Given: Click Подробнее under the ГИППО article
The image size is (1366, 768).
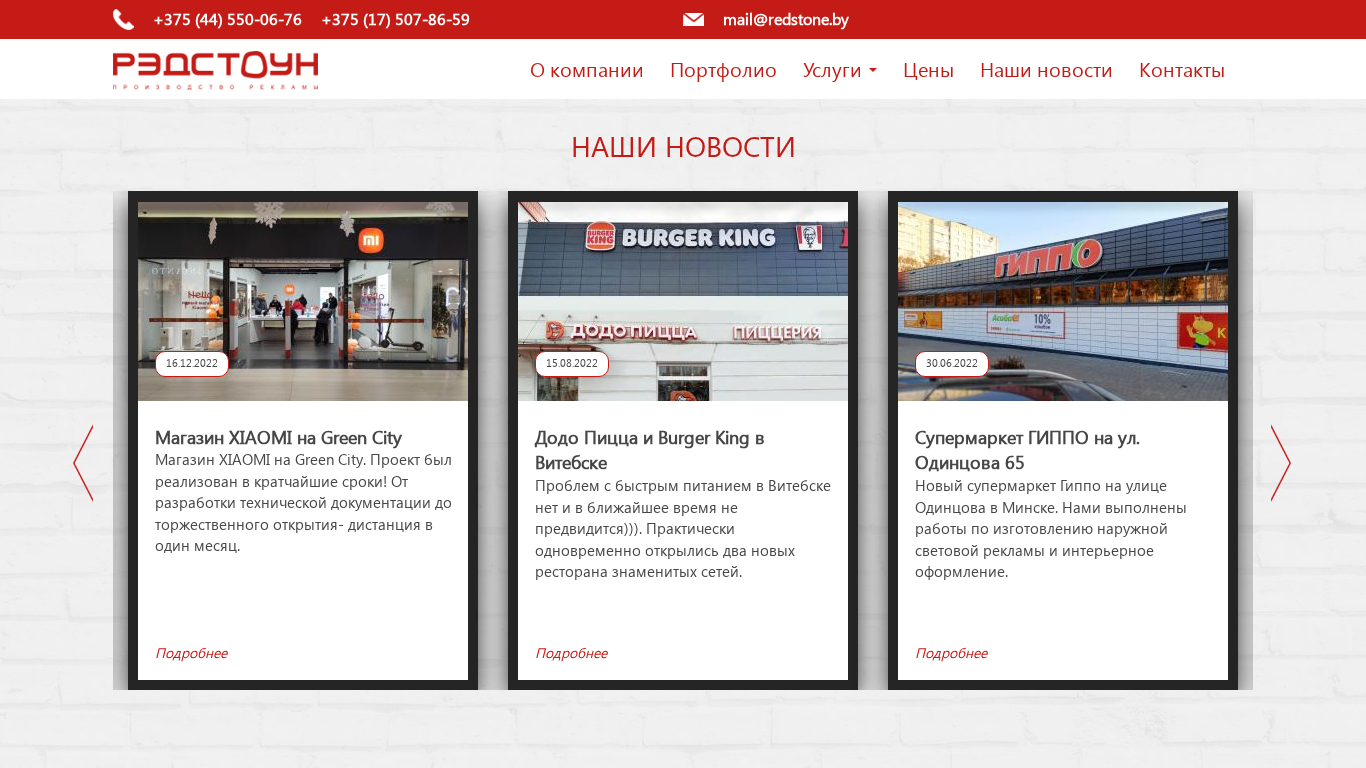Looking at the screenshot, I should pyautogui.click(x=951, y=653).
